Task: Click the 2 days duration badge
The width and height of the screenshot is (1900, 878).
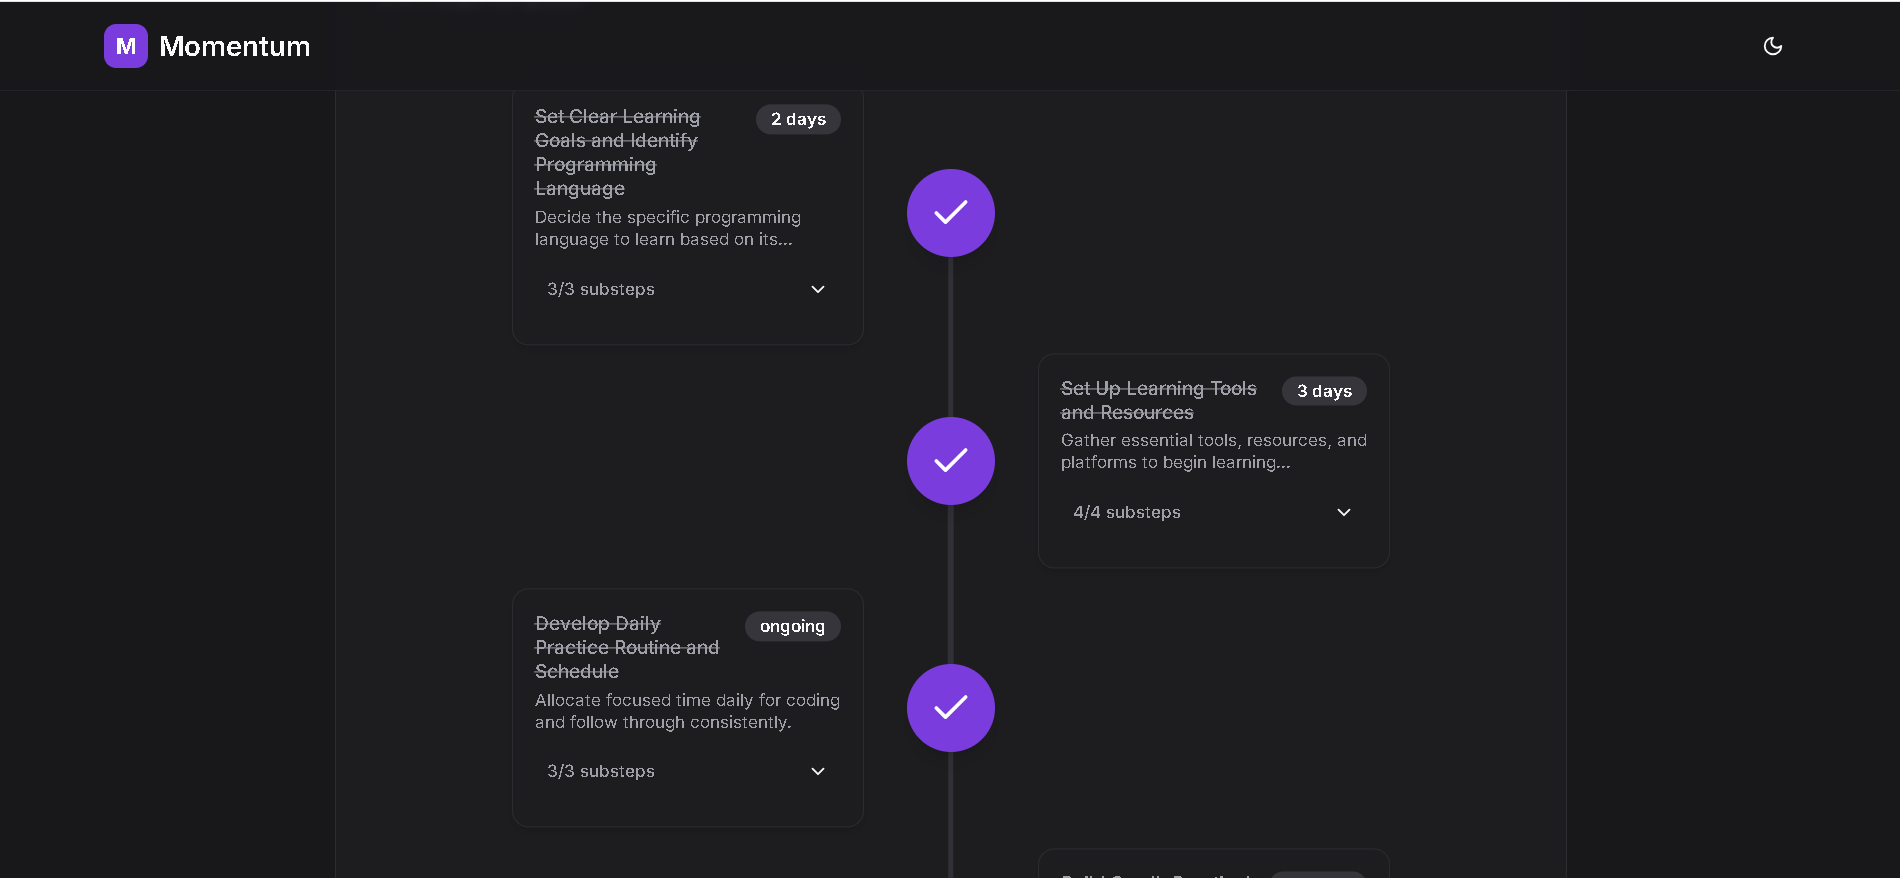Action: (798, 119)
